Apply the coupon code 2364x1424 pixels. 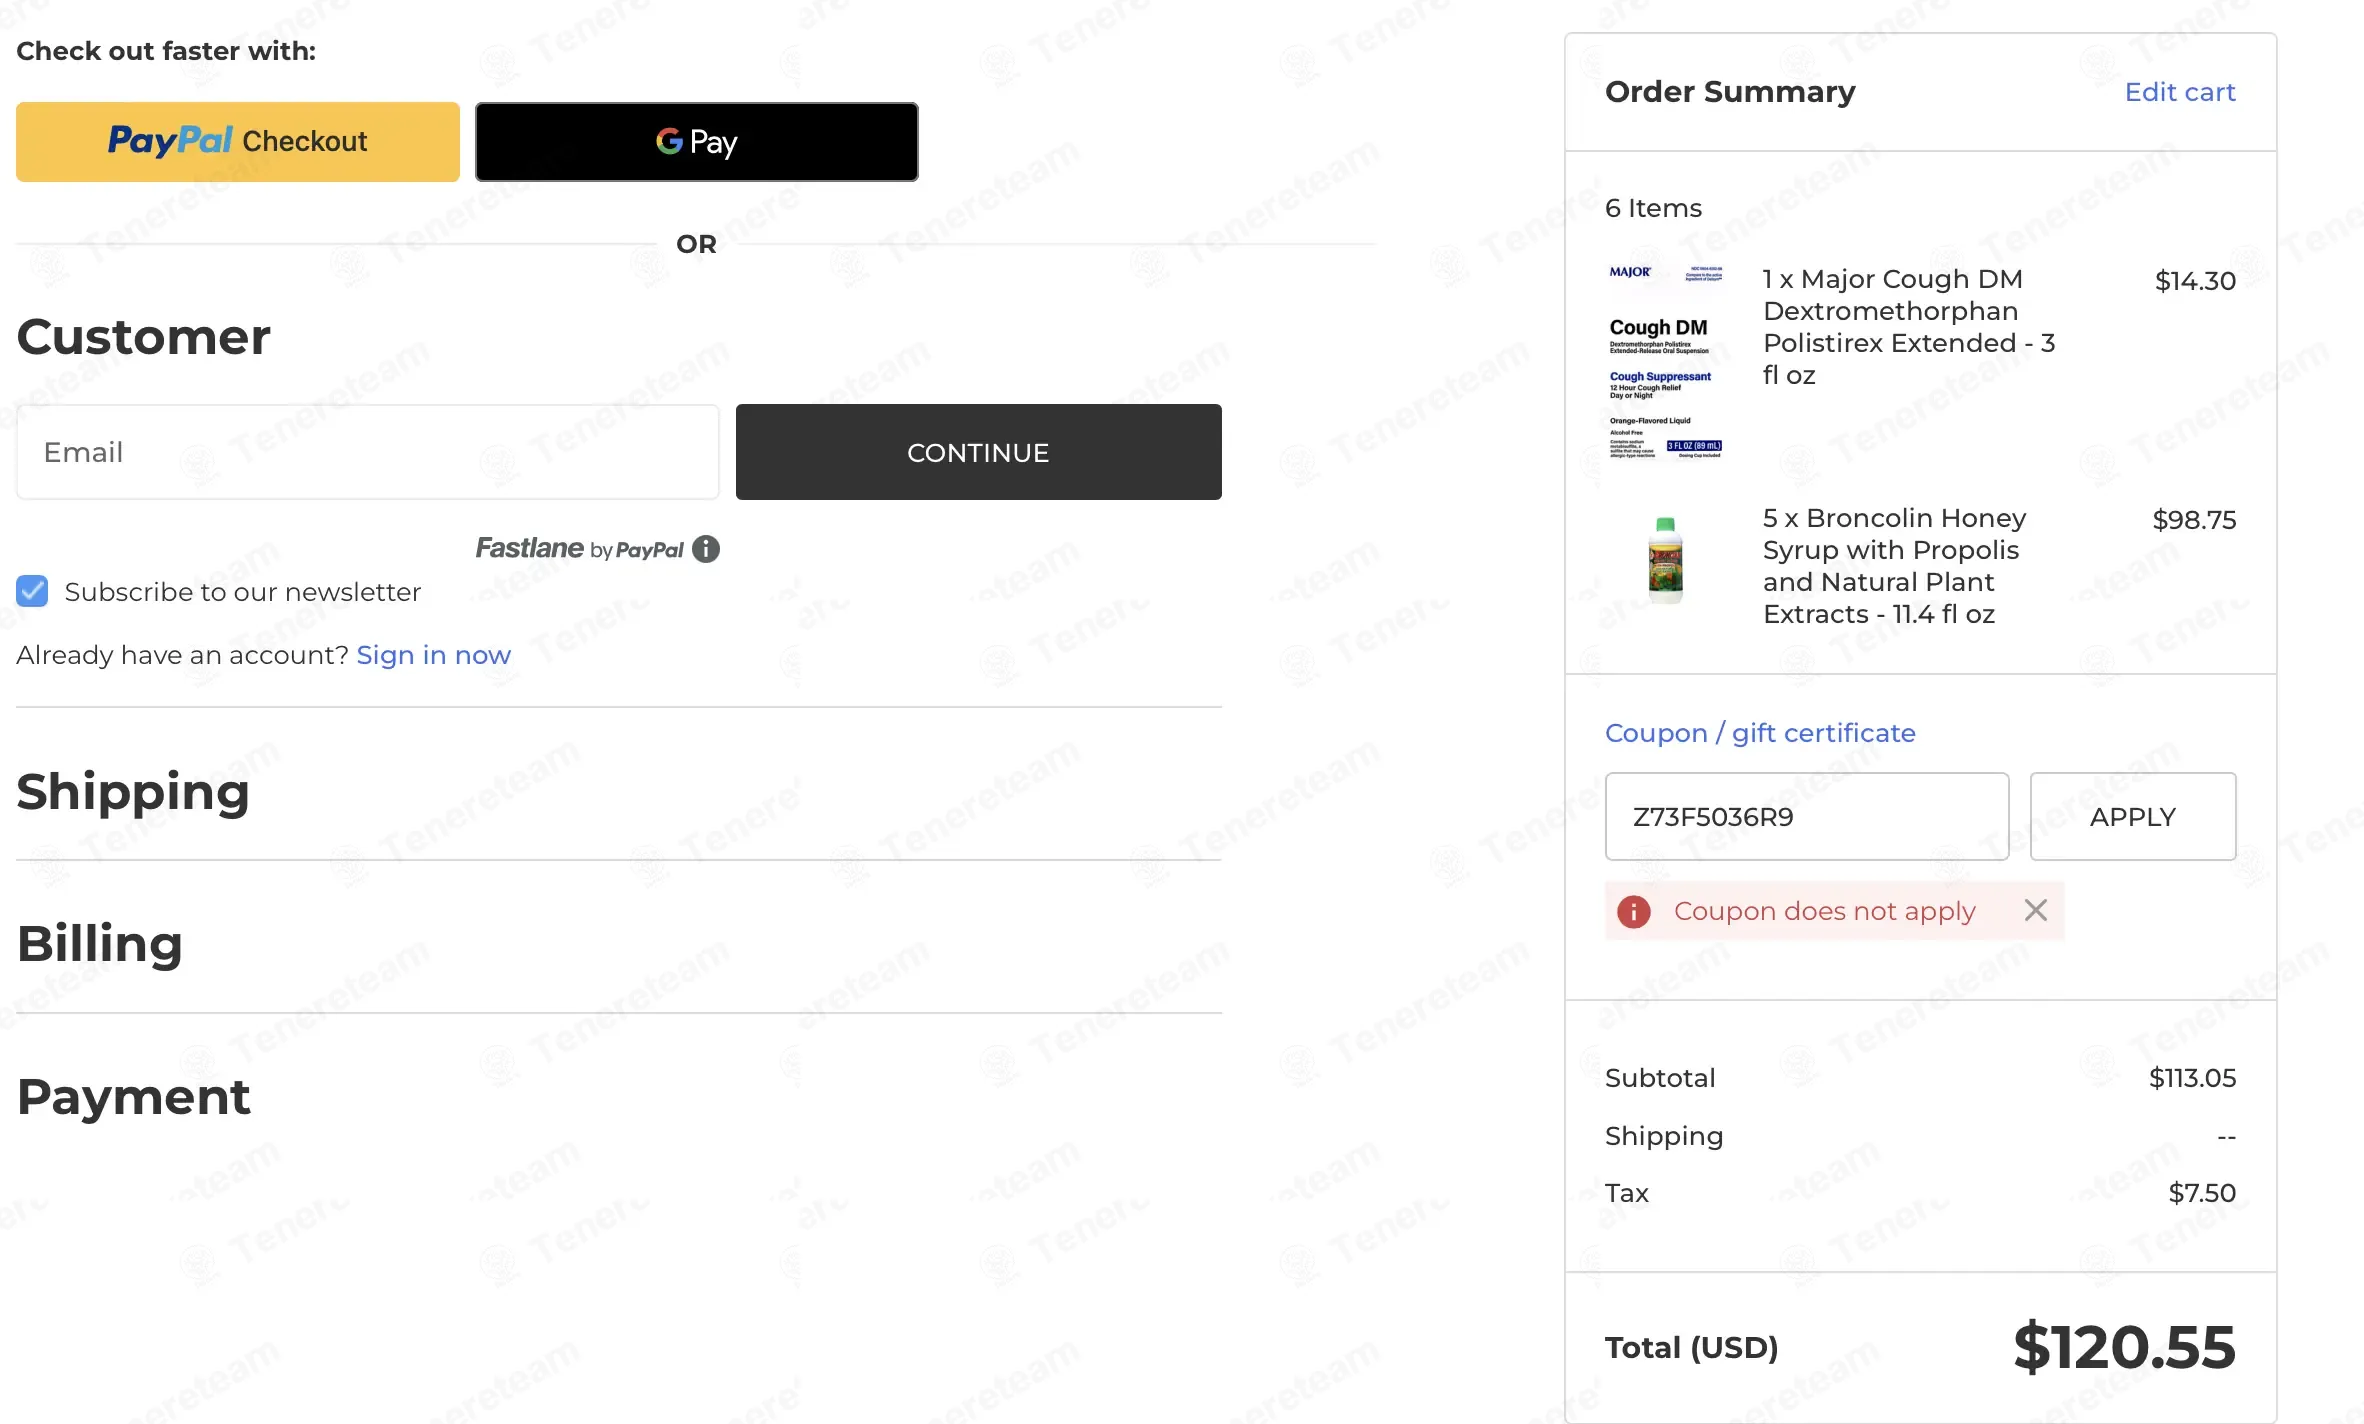coord(2133,816)
